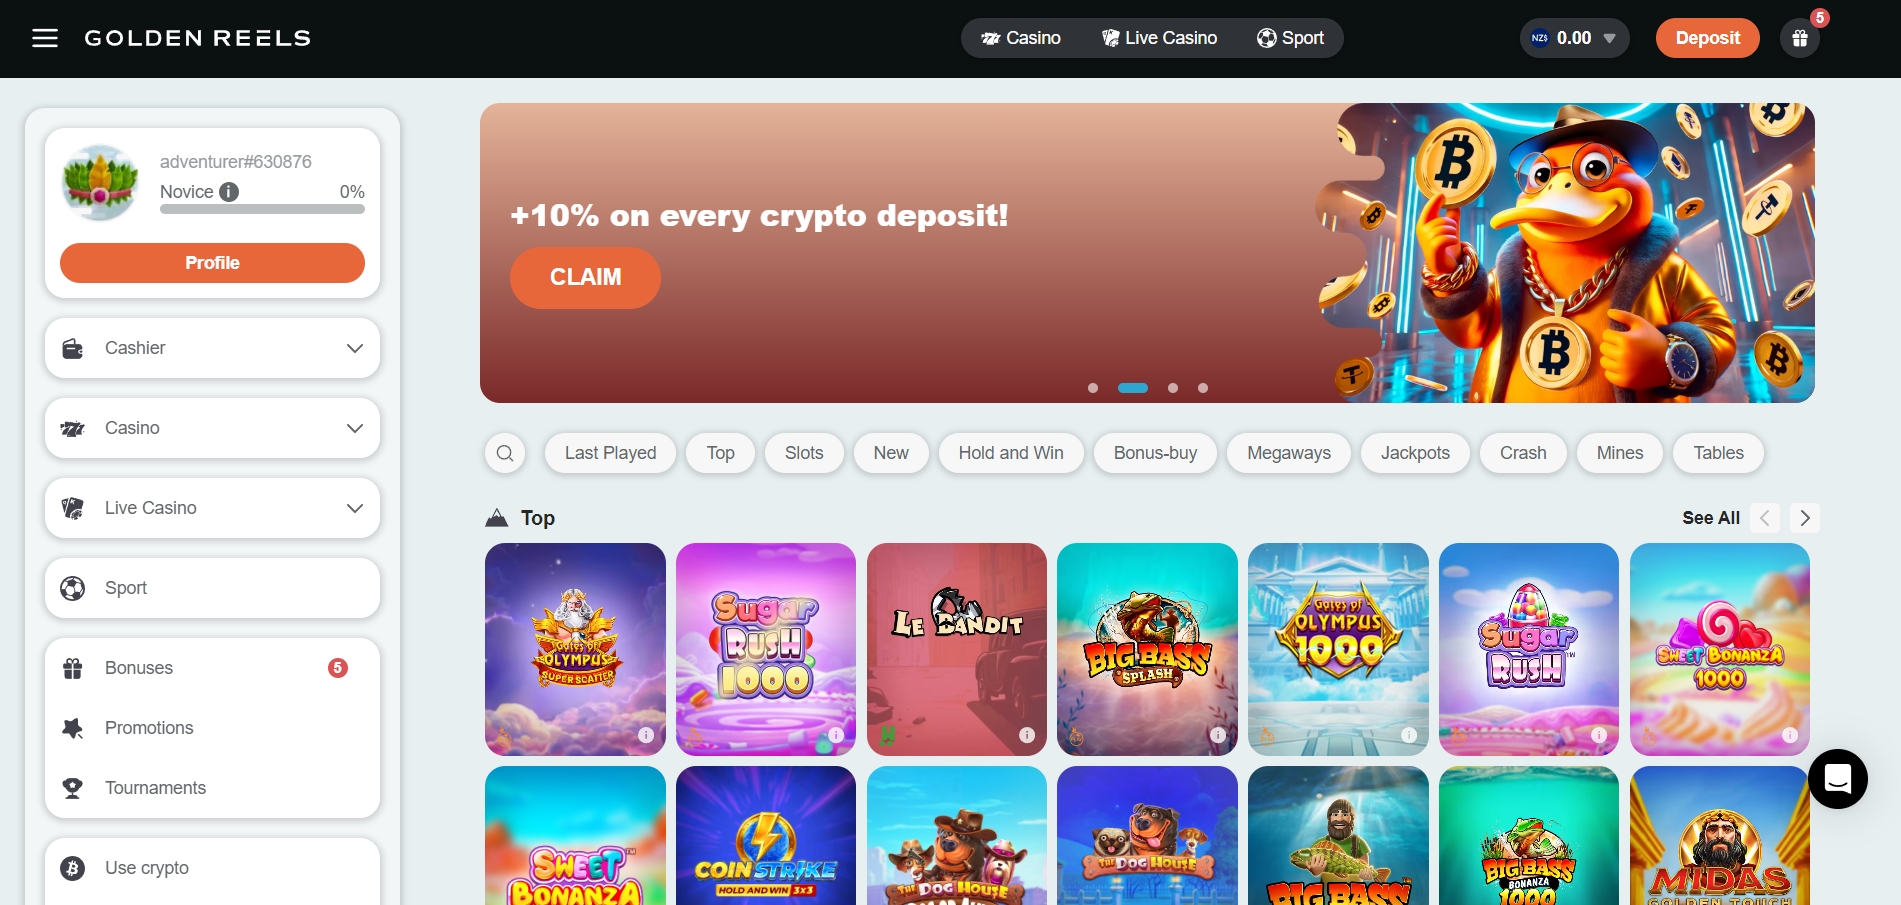The height and width of the screenshot is (905, 1901).
Task: Open the NZ$ balance dropdown
Action: [1574, 38]
